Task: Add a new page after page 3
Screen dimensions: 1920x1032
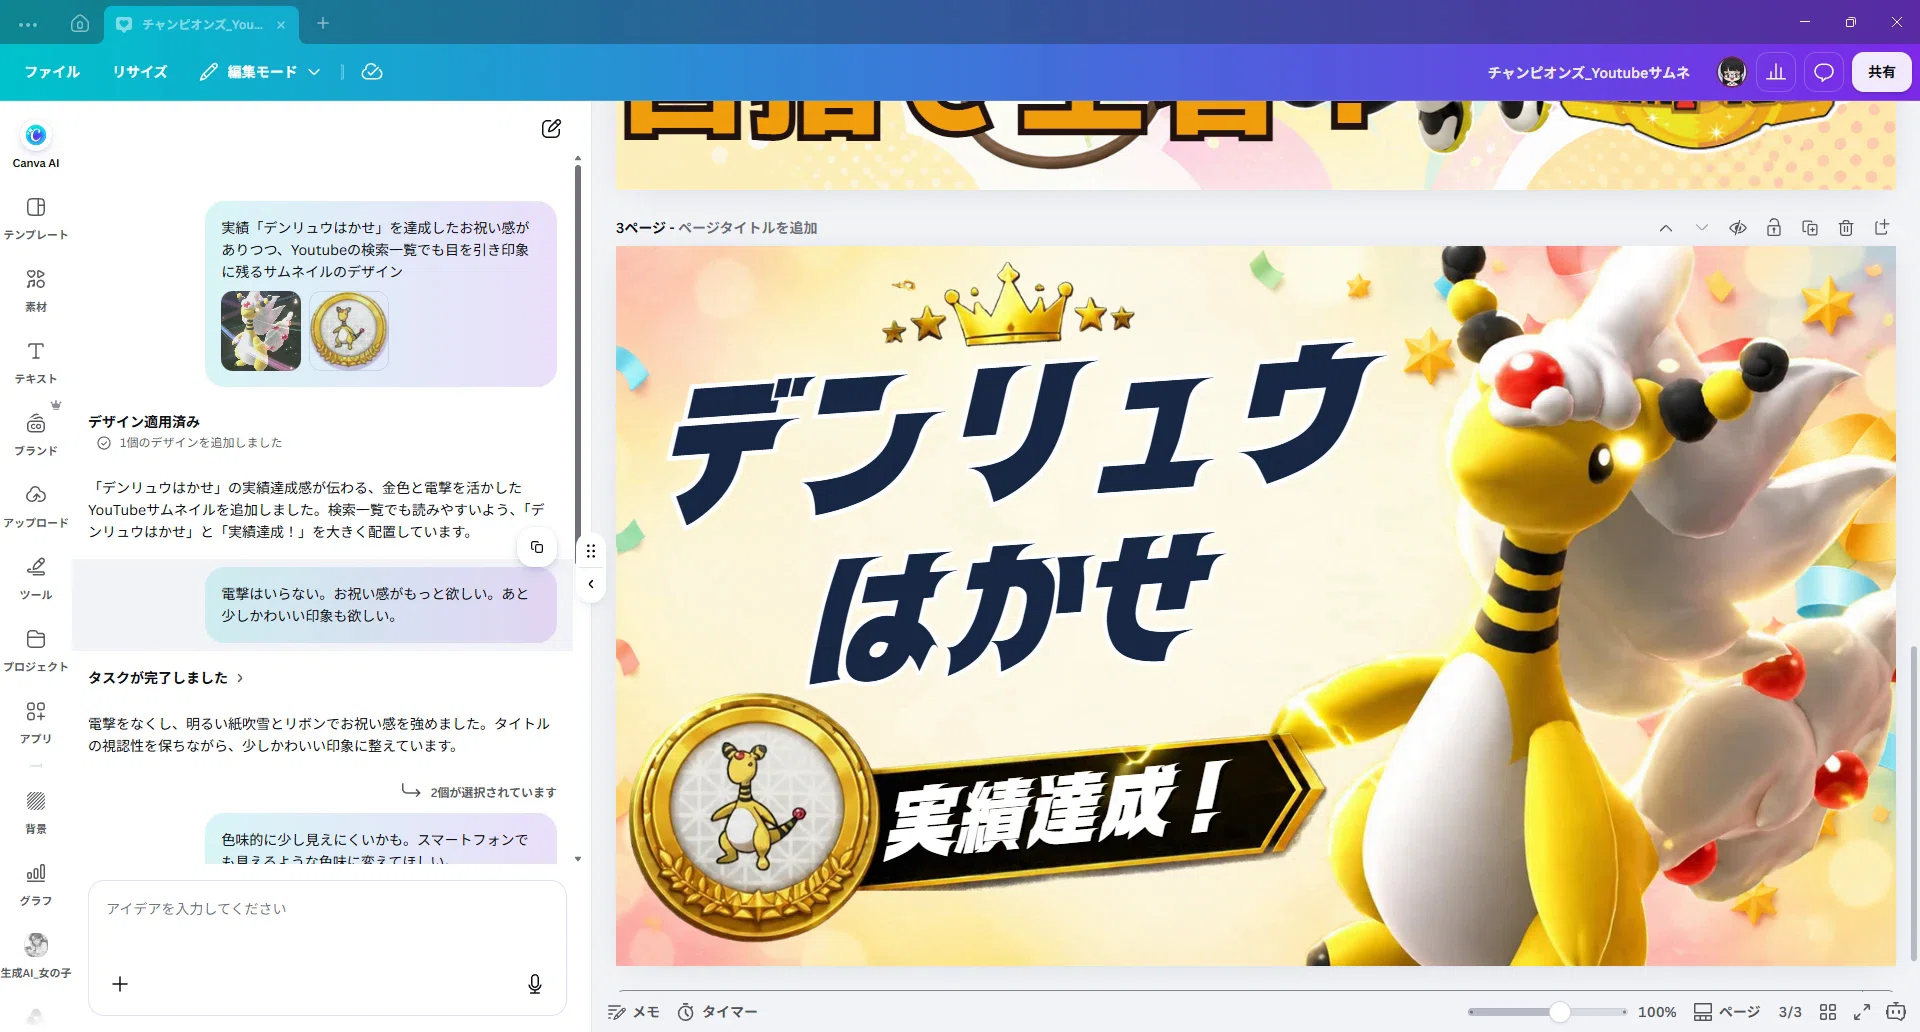Action: point(1882,228)
